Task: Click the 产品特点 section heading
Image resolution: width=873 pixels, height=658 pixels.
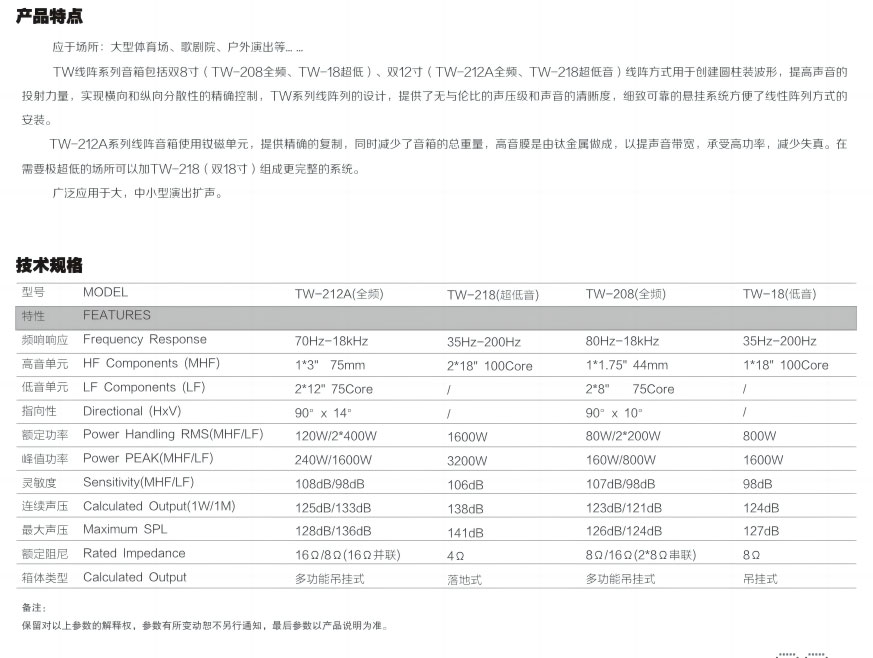Action: [x=49, y=17]
